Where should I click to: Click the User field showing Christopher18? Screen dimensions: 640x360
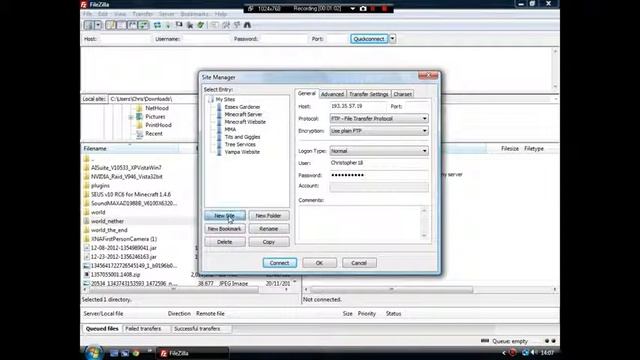click(x=379, y=163)
